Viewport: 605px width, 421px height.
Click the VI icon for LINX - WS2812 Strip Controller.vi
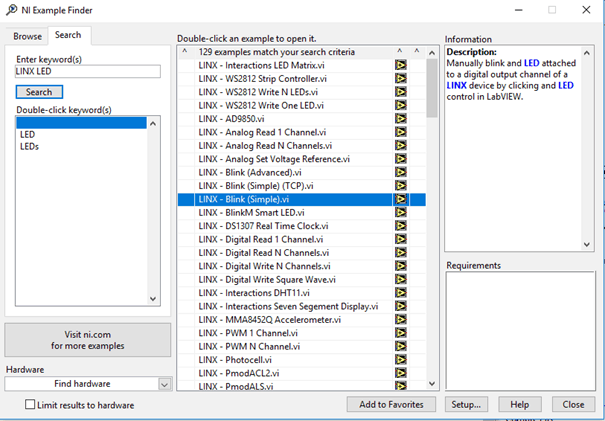tap(400, 78)
